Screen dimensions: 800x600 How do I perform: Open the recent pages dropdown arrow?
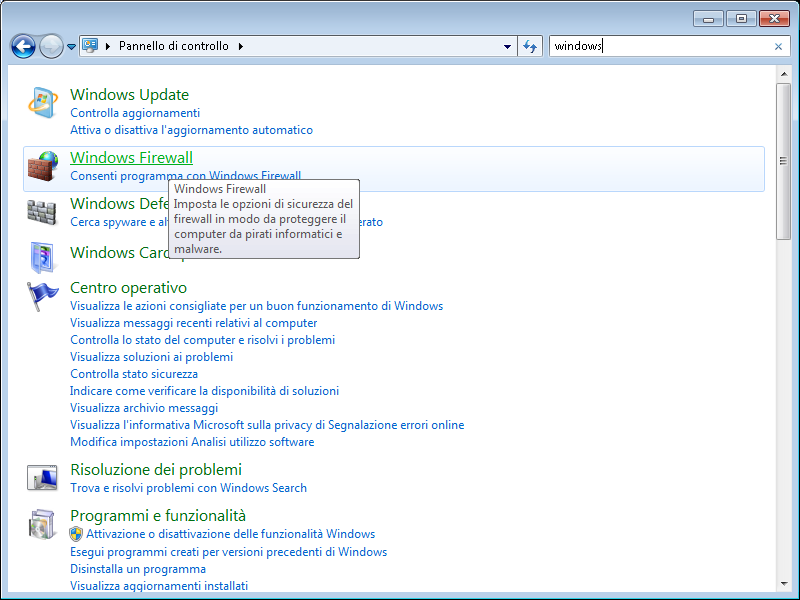tap(71, 46)
